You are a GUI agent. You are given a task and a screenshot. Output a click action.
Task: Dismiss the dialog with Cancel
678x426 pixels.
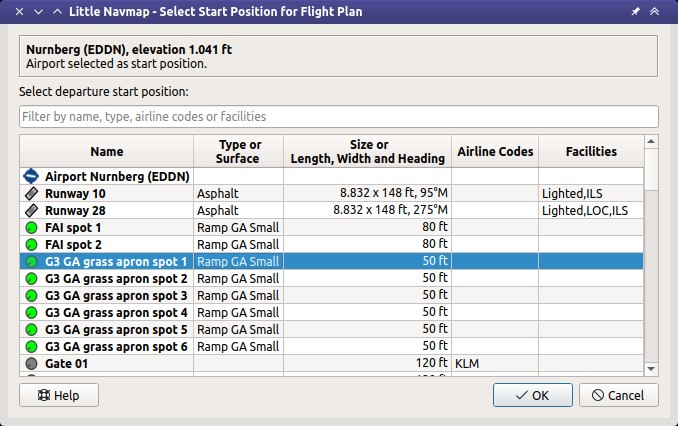[619, 395]
